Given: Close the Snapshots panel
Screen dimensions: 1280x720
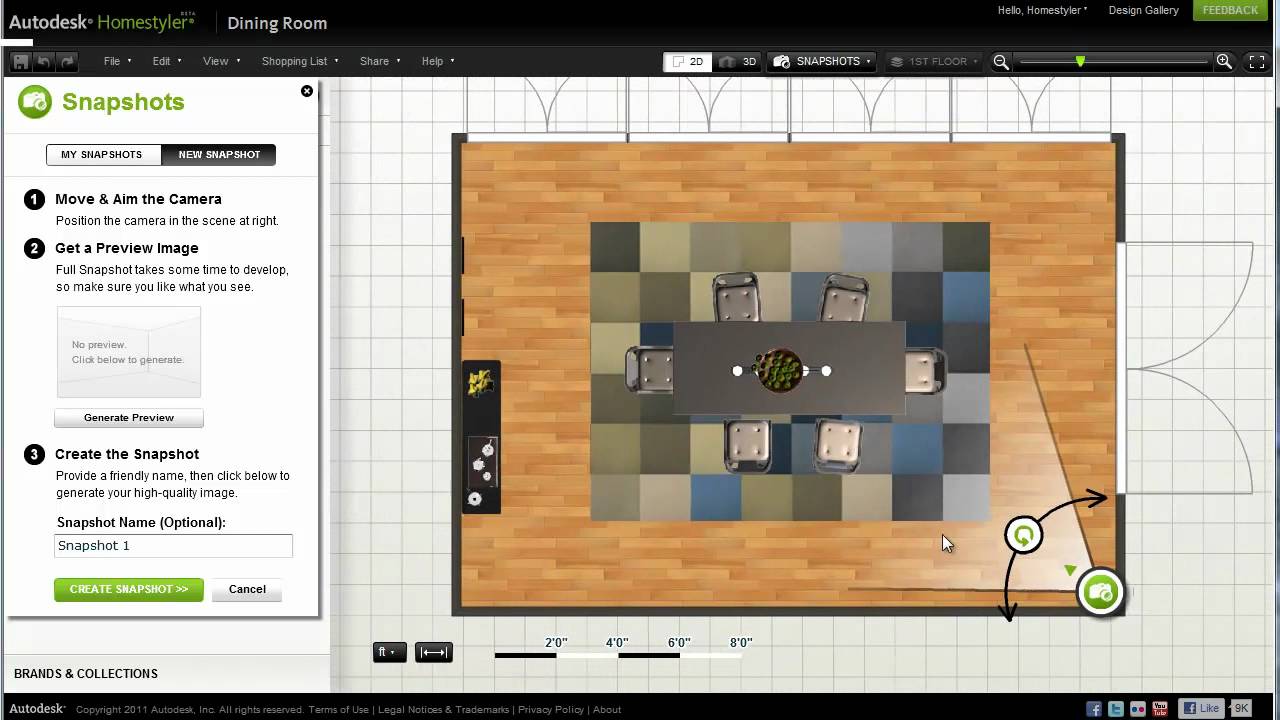Looking at the screenshot, I should coord(307,91).
